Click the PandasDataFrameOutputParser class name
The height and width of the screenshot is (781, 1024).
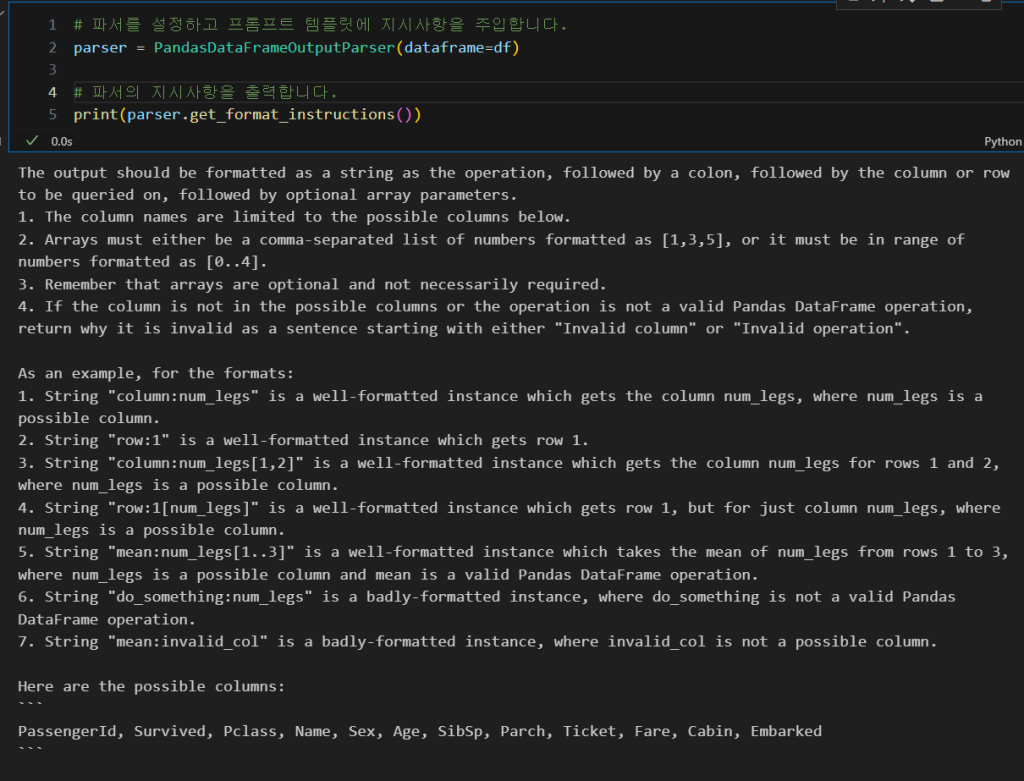click(x=274, y=48)
